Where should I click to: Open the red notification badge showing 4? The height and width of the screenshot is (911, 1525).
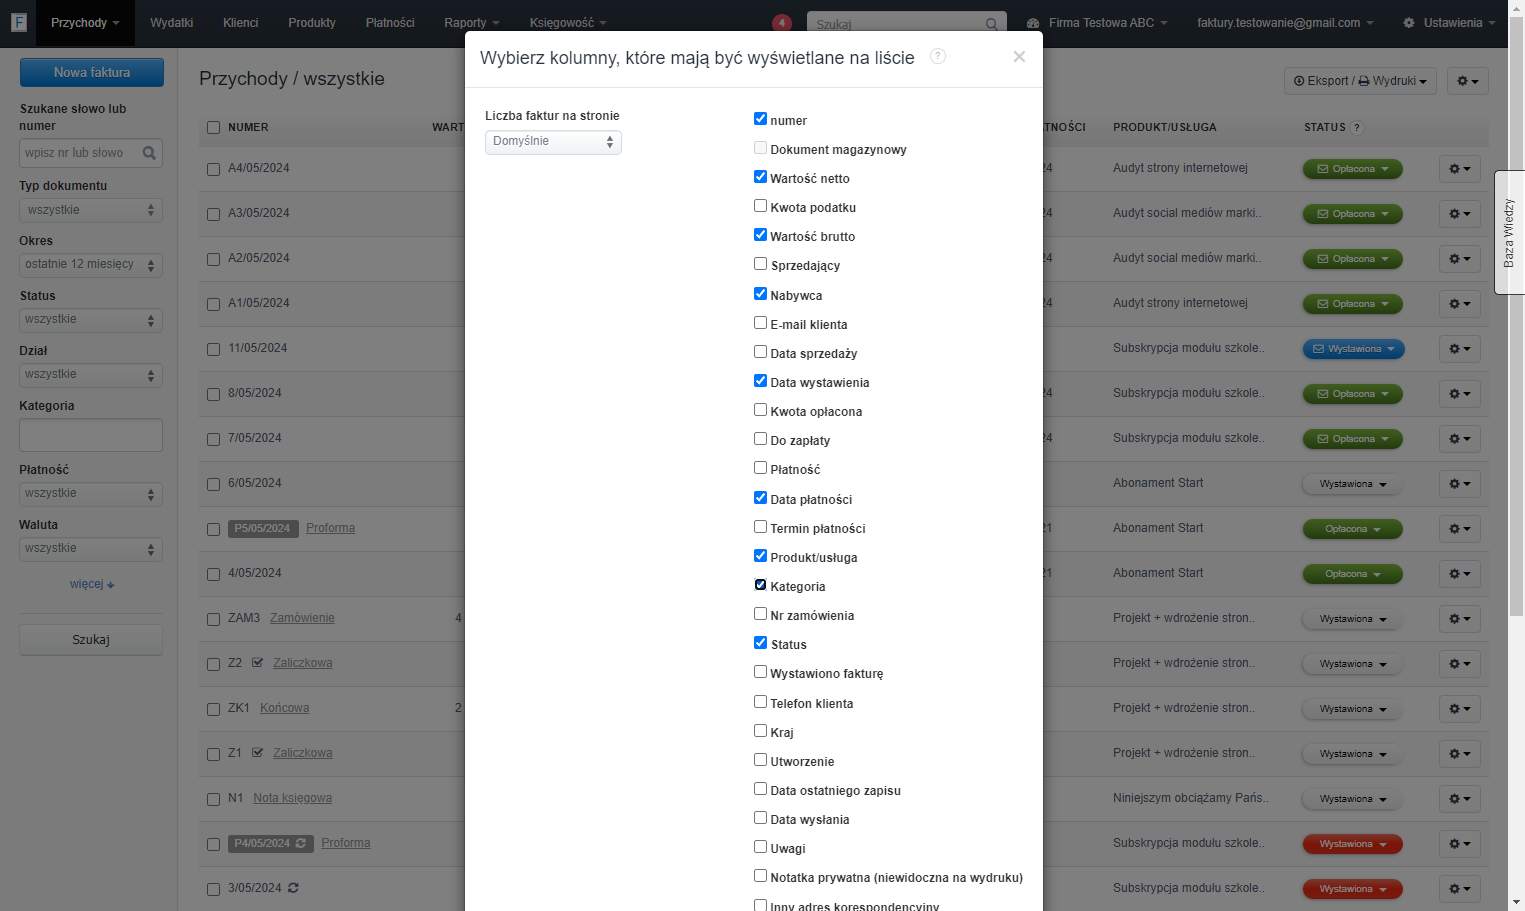tap(782, 23)
